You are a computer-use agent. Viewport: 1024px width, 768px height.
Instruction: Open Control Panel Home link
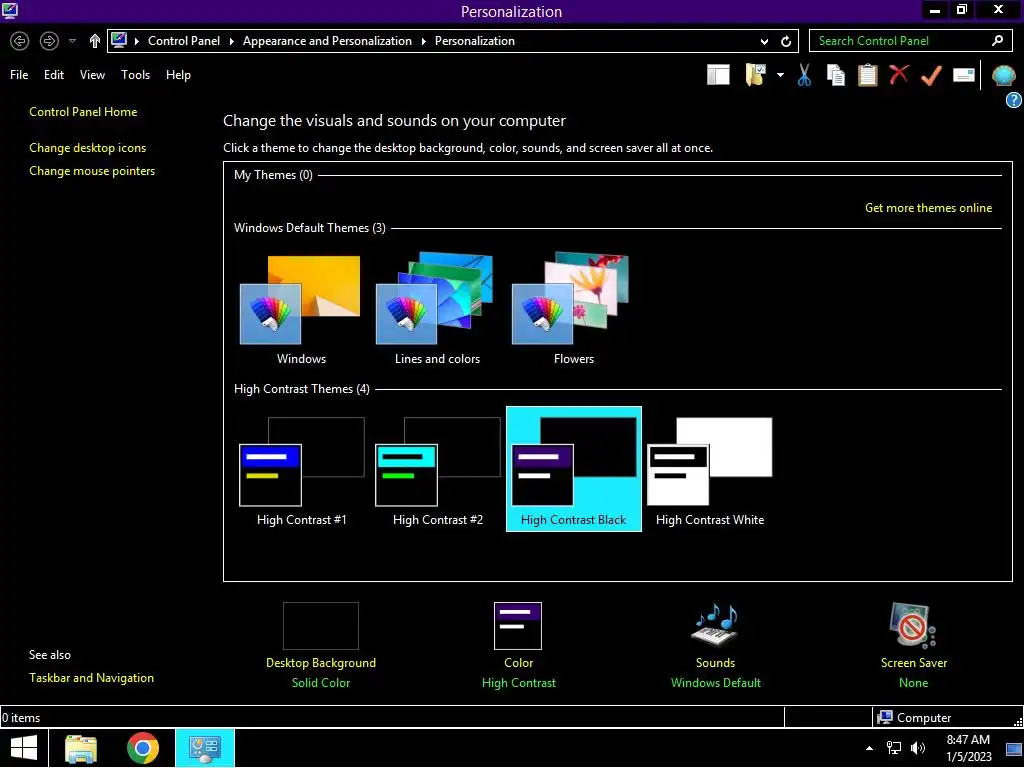83,112
